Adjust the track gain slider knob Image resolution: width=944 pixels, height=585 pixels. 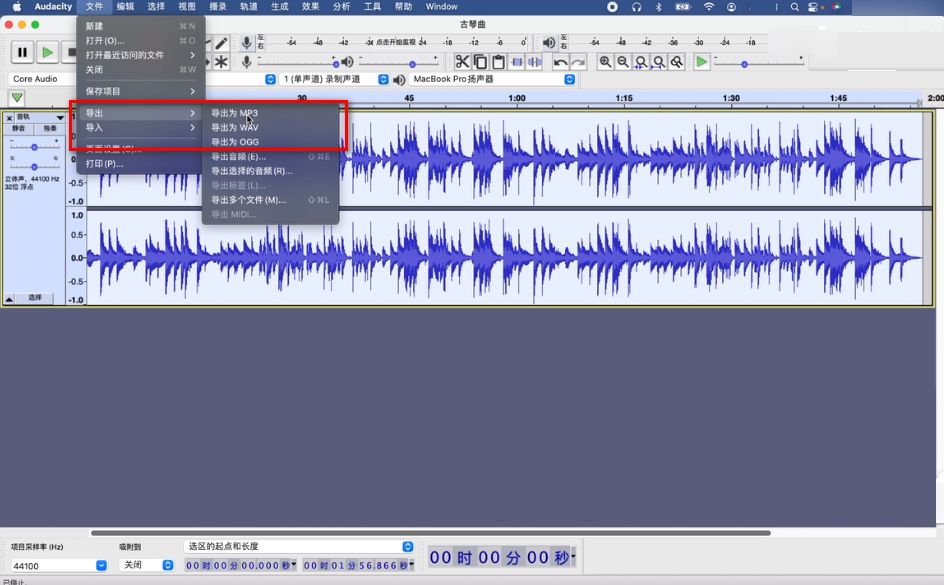click(34, 147)
